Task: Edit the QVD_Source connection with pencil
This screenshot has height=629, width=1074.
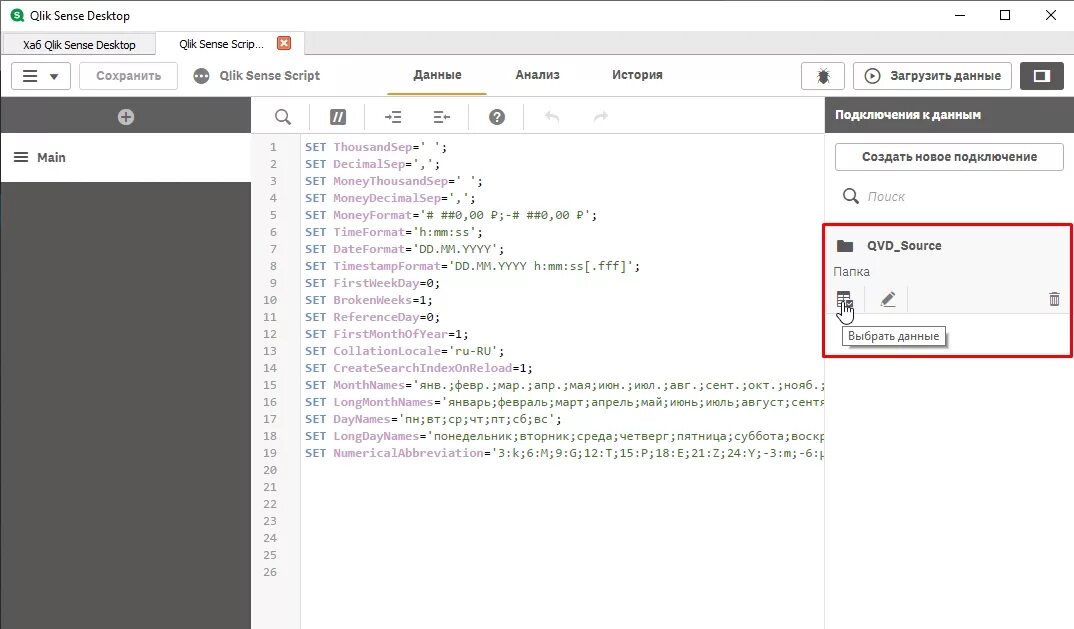Action: tap(888, 299)
